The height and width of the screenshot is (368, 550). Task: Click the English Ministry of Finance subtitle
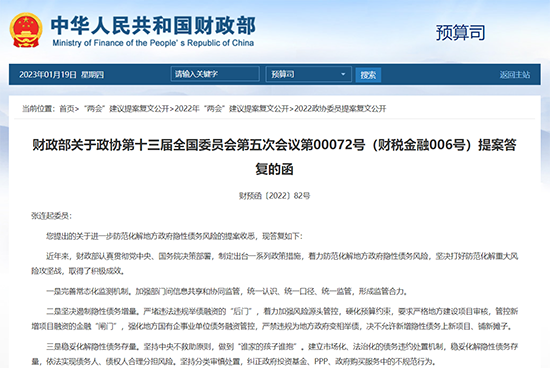click(153, 43)
